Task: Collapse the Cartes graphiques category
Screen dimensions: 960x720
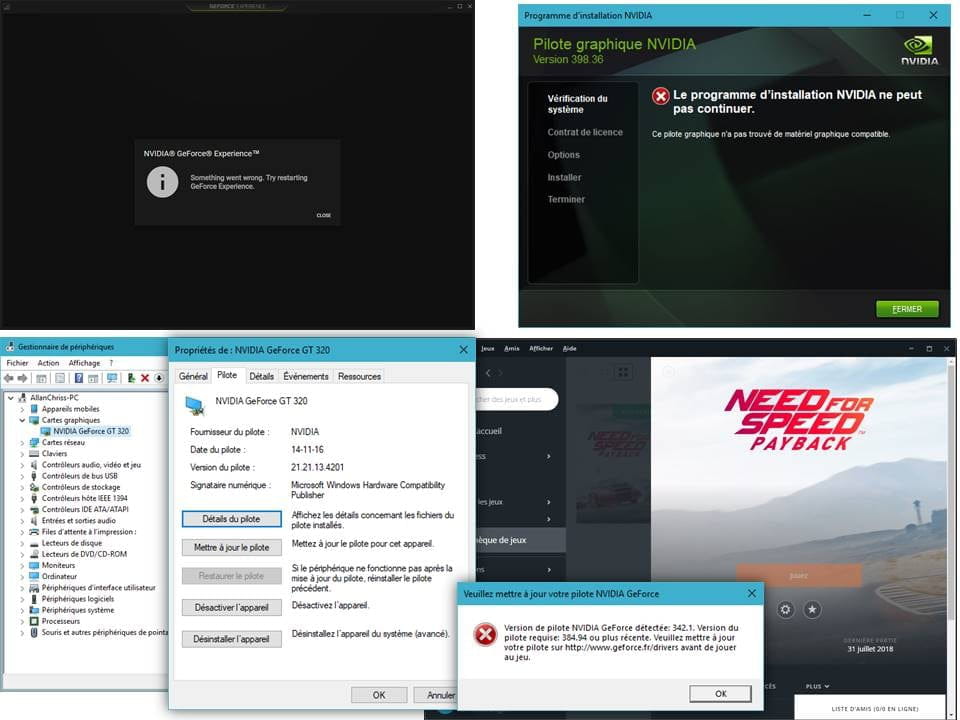Action: tap(22, 421)
